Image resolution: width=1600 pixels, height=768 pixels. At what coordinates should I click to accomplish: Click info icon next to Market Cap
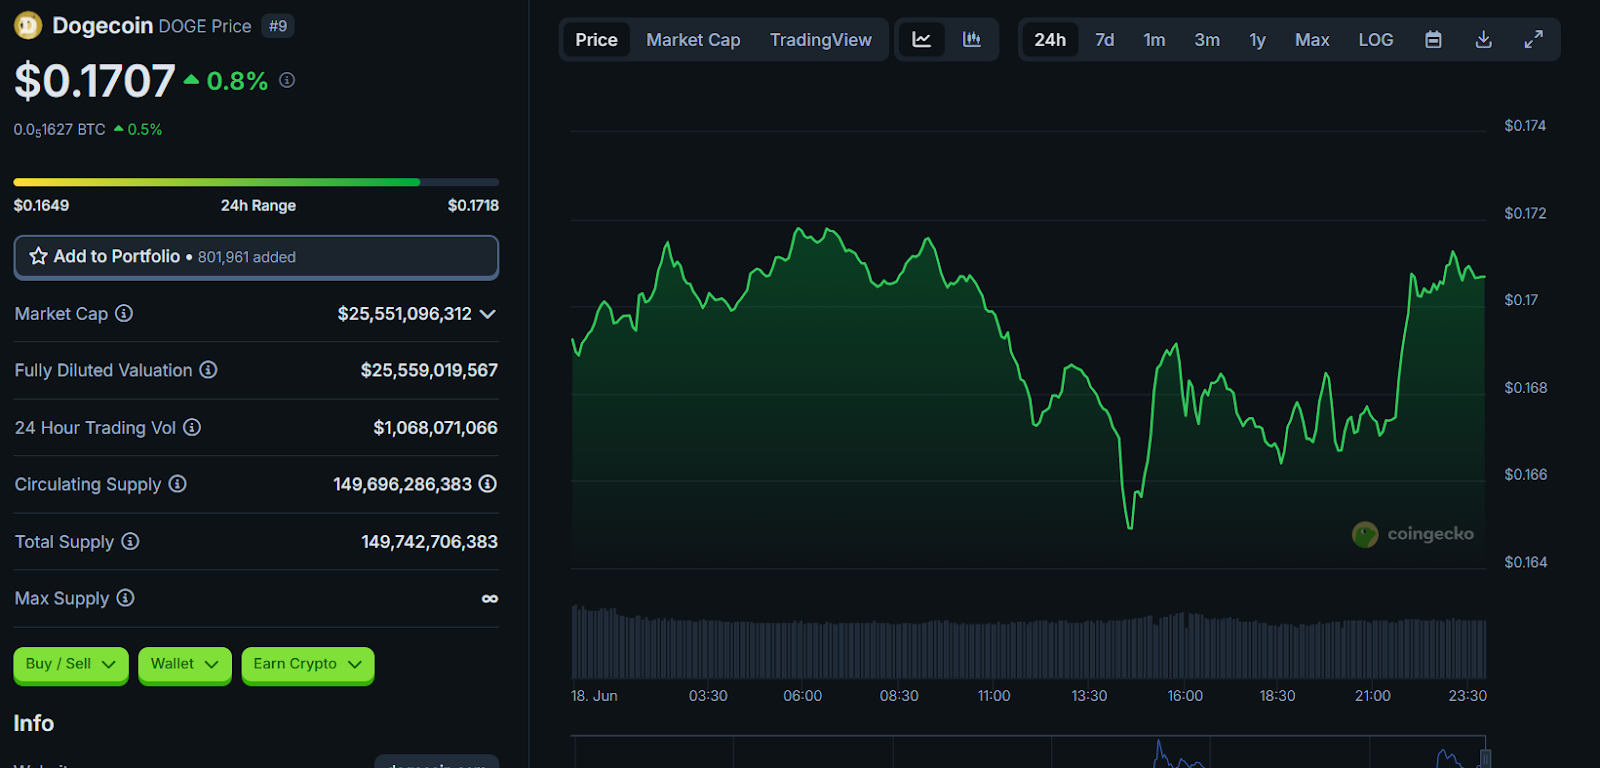coord(124,314)
